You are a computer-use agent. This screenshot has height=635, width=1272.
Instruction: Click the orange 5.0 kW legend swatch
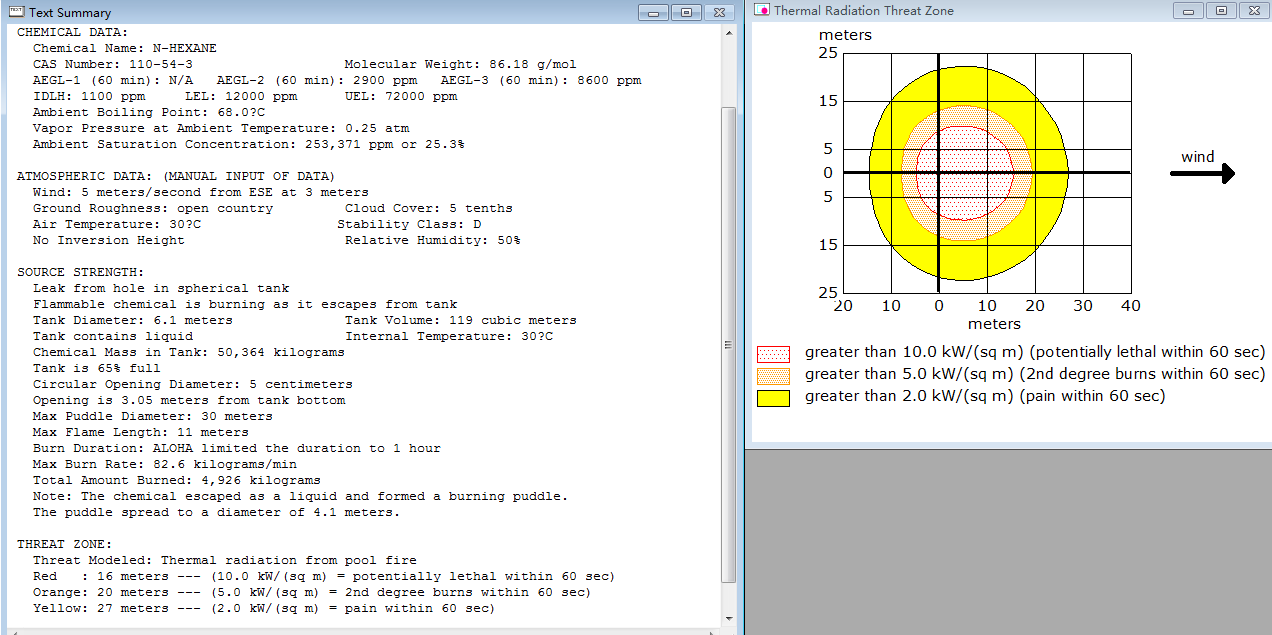[x=773, y=375]
